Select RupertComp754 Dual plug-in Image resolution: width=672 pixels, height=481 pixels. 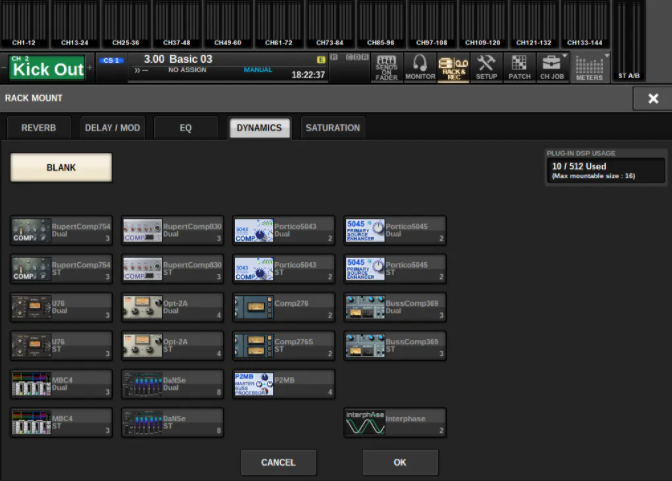pos(61,231)
